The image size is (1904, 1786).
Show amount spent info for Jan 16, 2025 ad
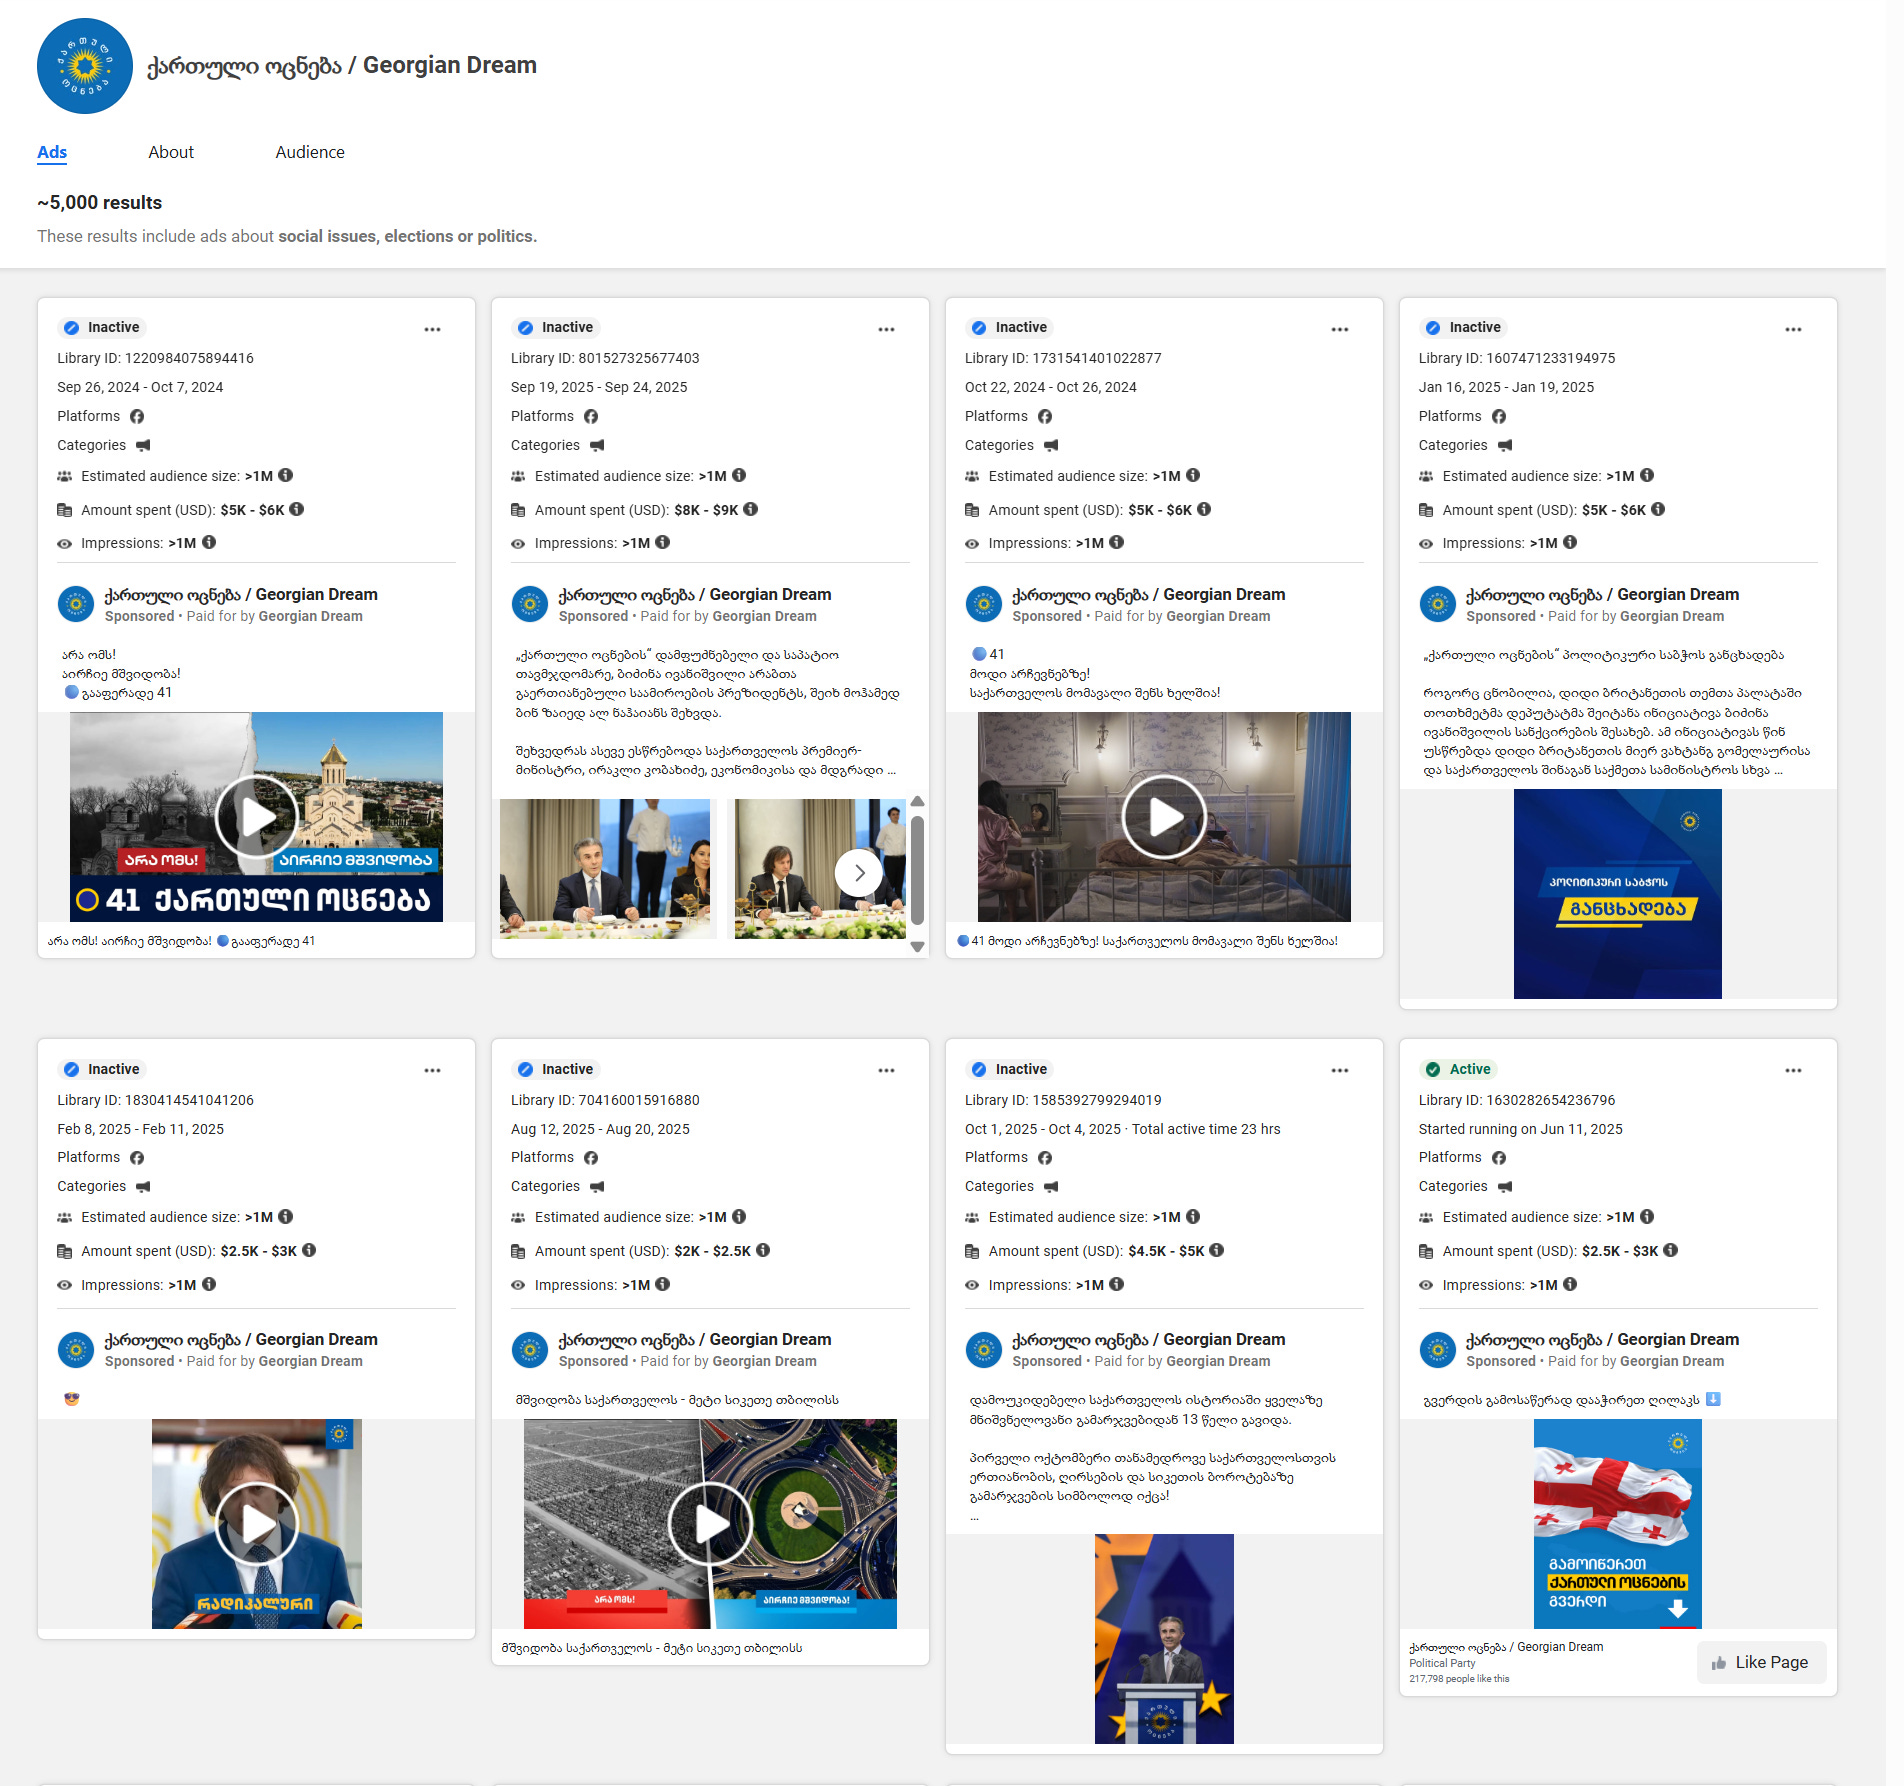click(1658, 509)
